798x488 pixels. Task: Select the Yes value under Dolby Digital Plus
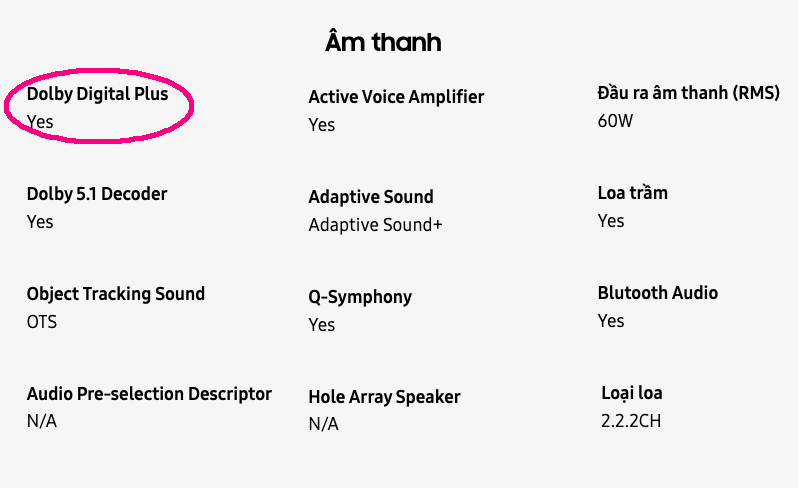(40, 122)
